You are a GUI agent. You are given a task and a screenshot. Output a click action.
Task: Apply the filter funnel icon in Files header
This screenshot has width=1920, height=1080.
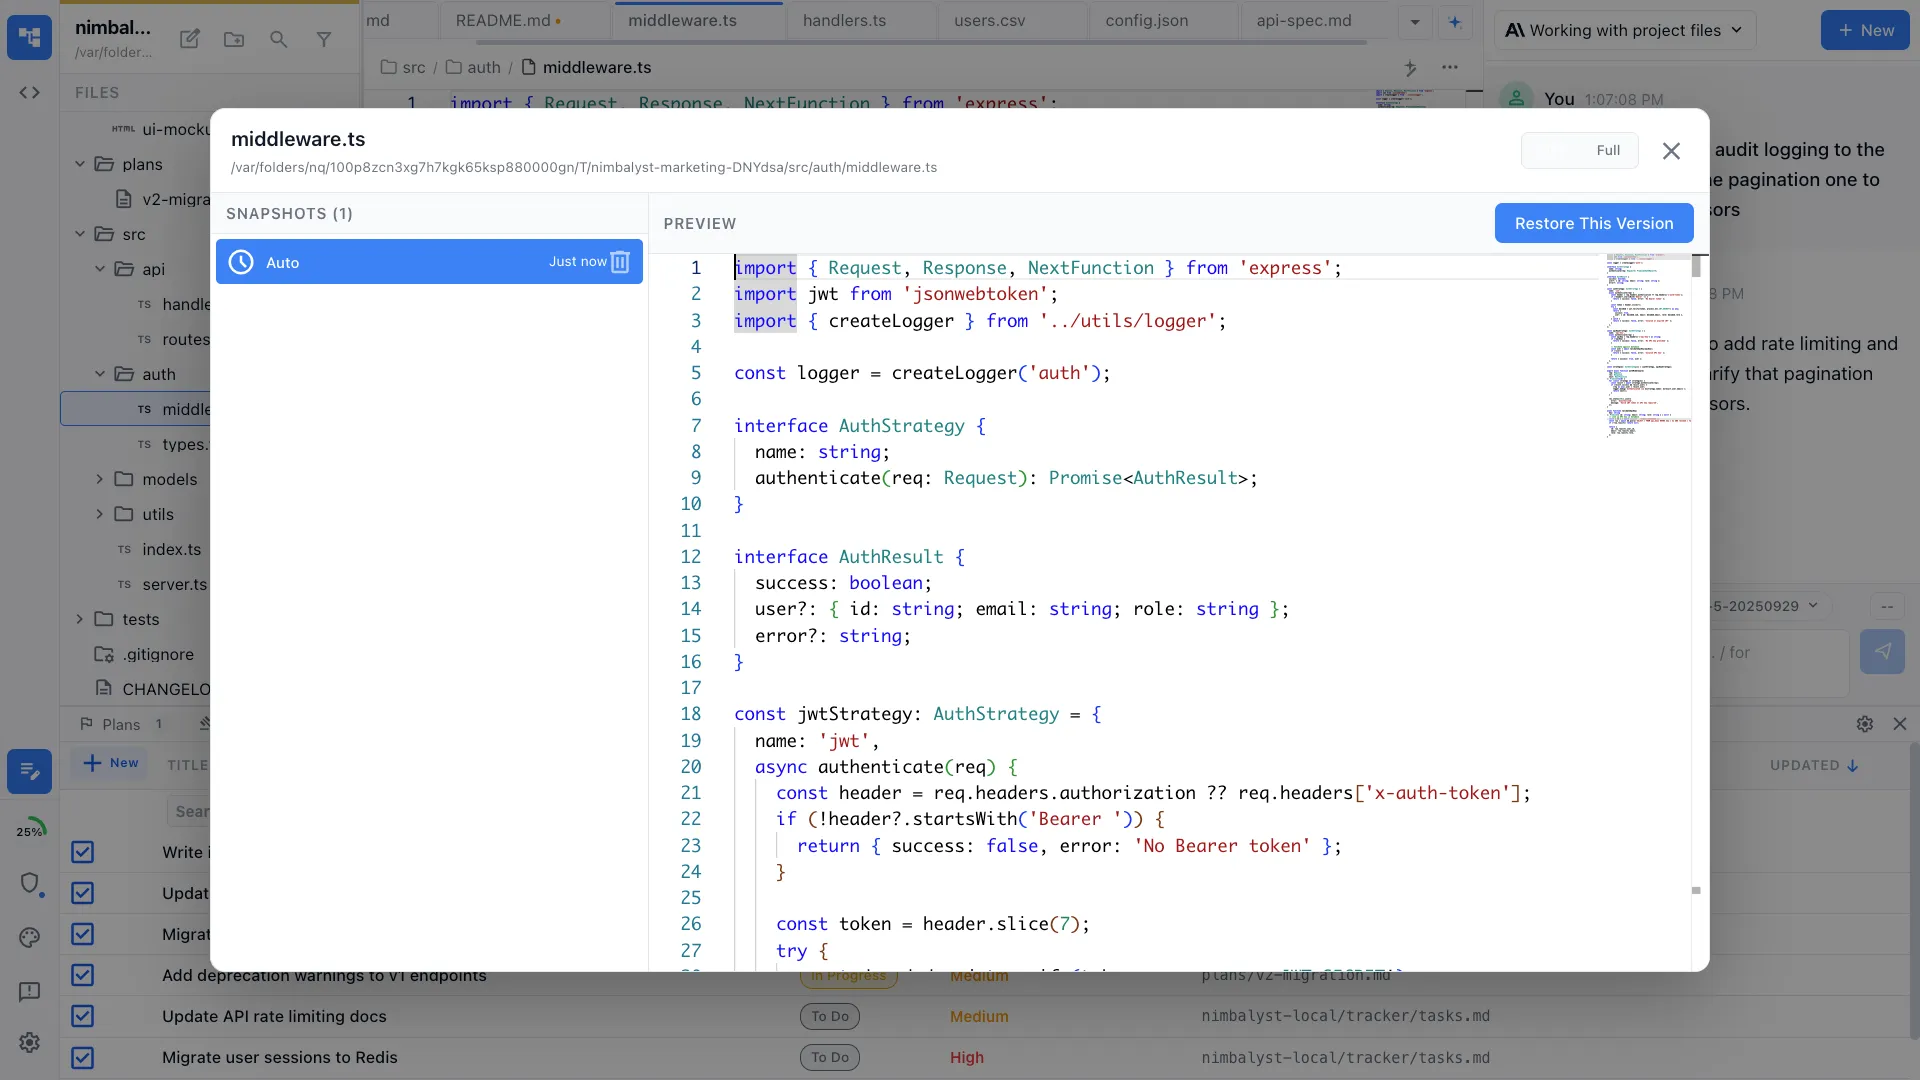(324, 39)
